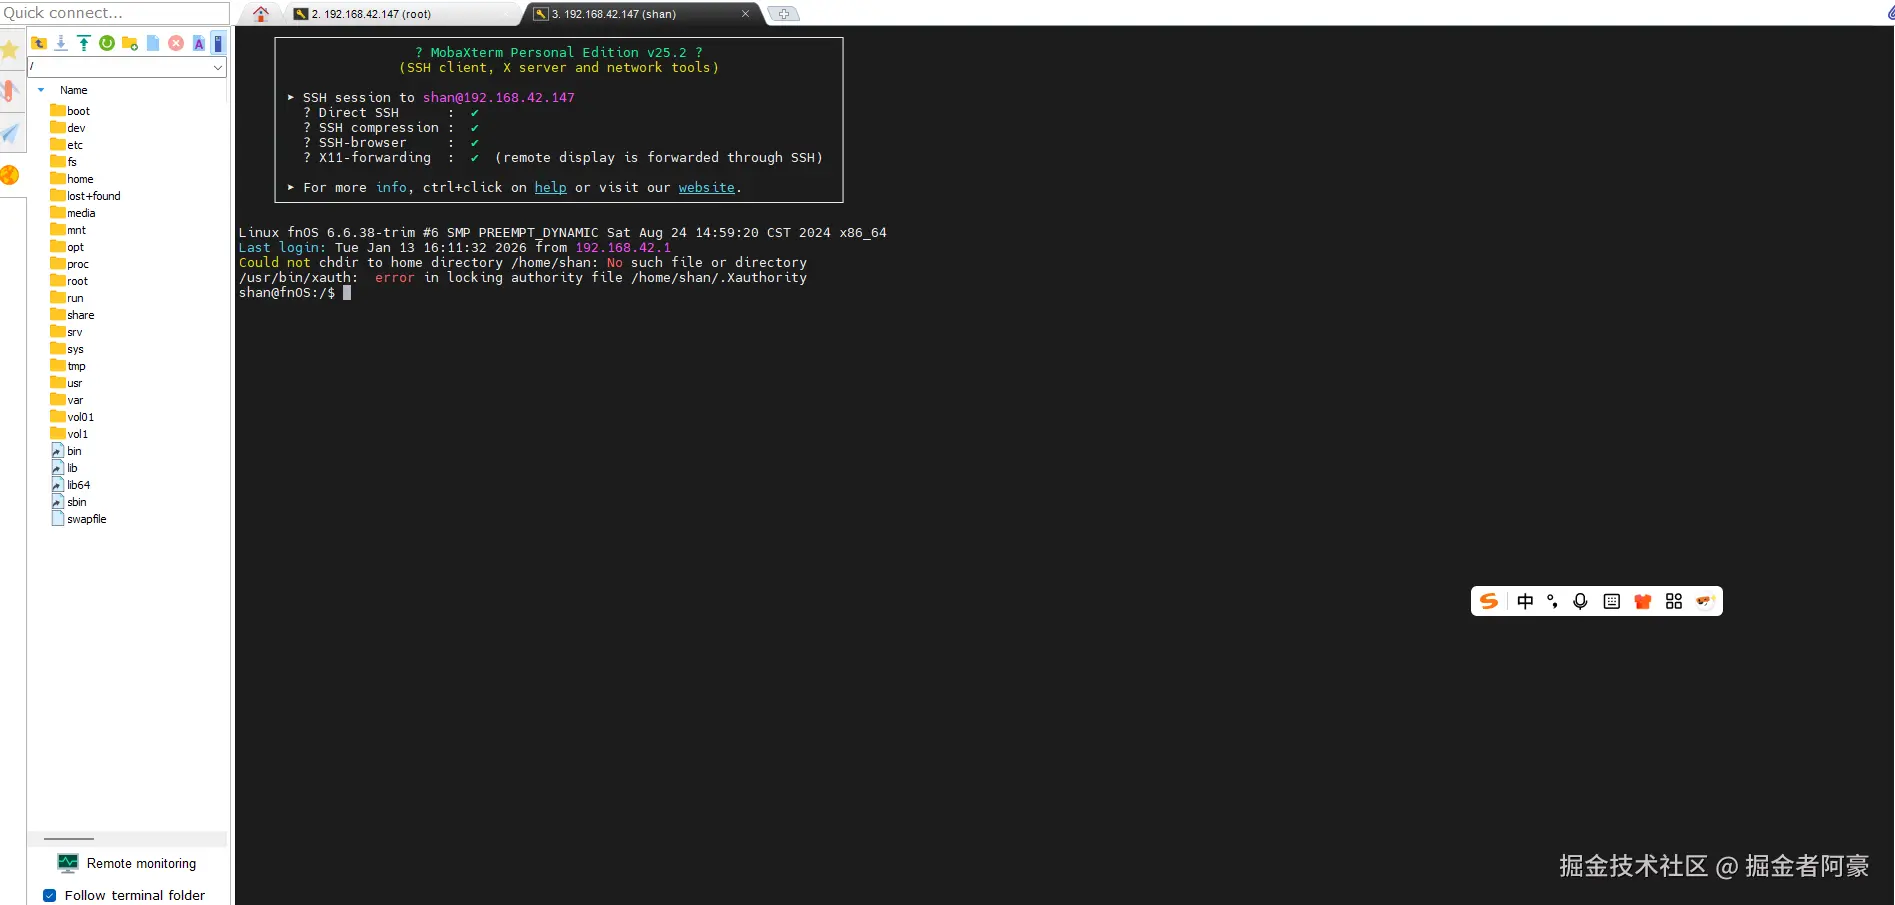Image resolution: width=1895 pixels, height=905 pixels.
Task: Click the help link in the banner
Action: click(x=550, y=187)
